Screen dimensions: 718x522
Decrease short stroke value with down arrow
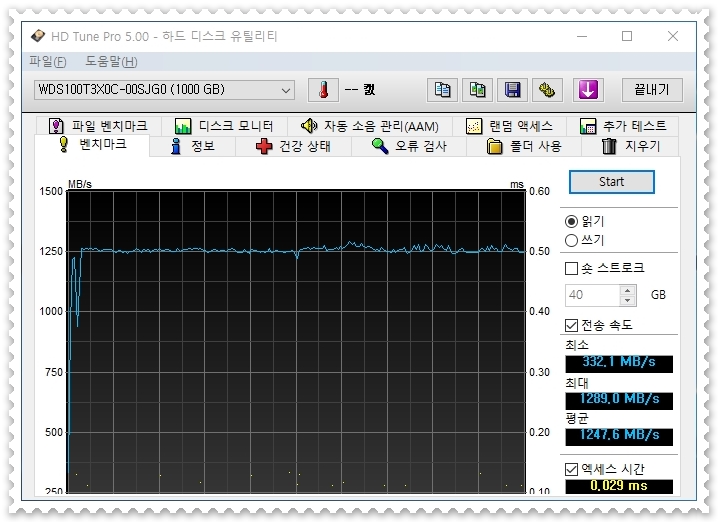tap(628, 300)
